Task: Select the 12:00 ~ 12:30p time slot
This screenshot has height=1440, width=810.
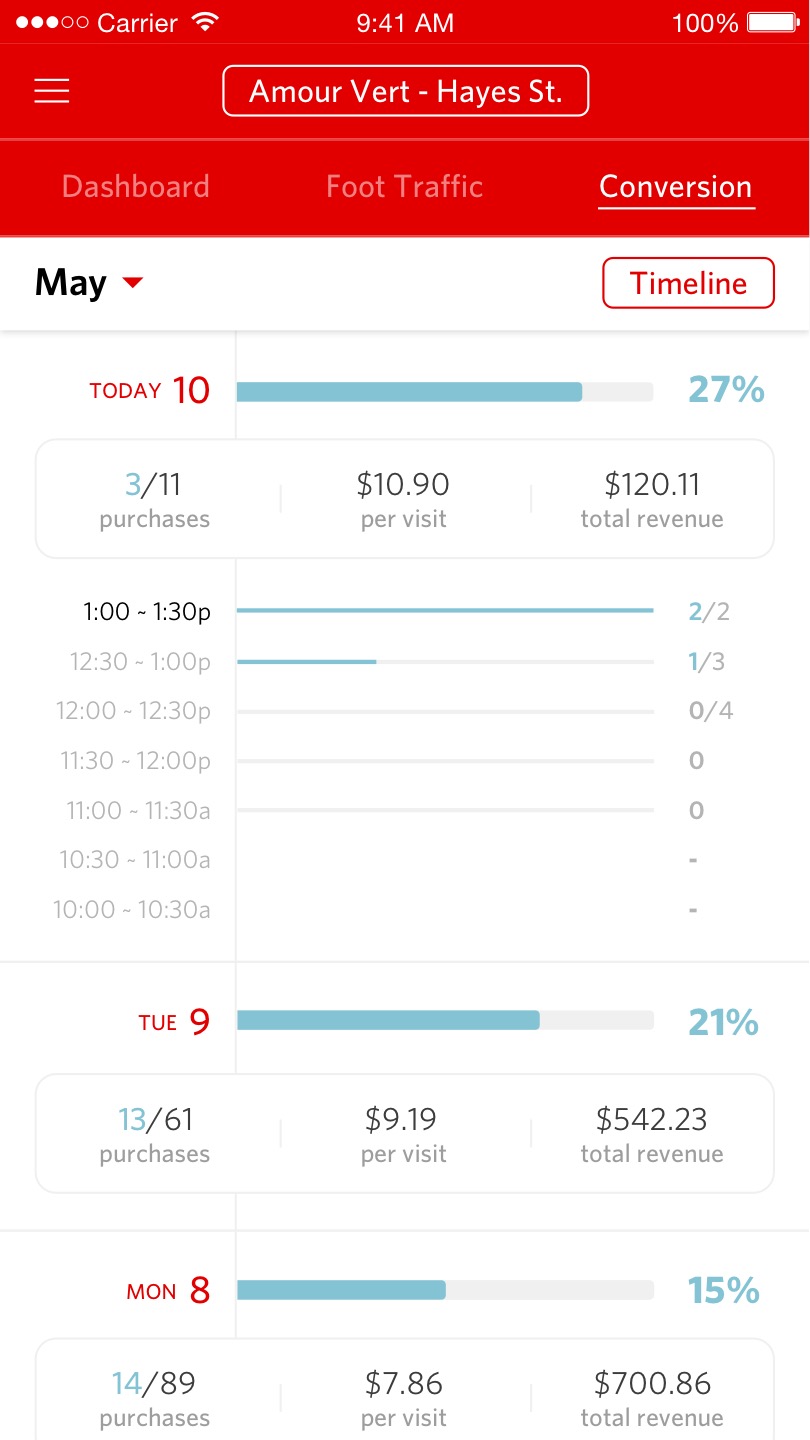Action: point(134,711)
